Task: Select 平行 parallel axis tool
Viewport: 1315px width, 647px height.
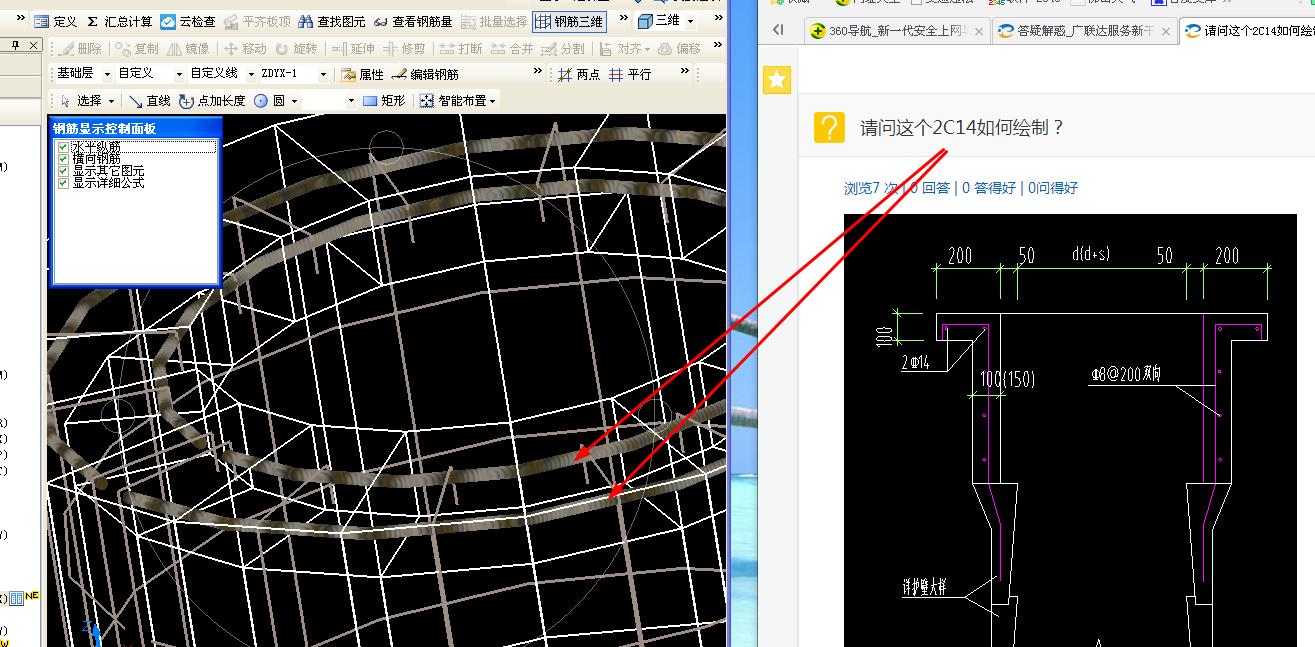Action: click(630, 74)
